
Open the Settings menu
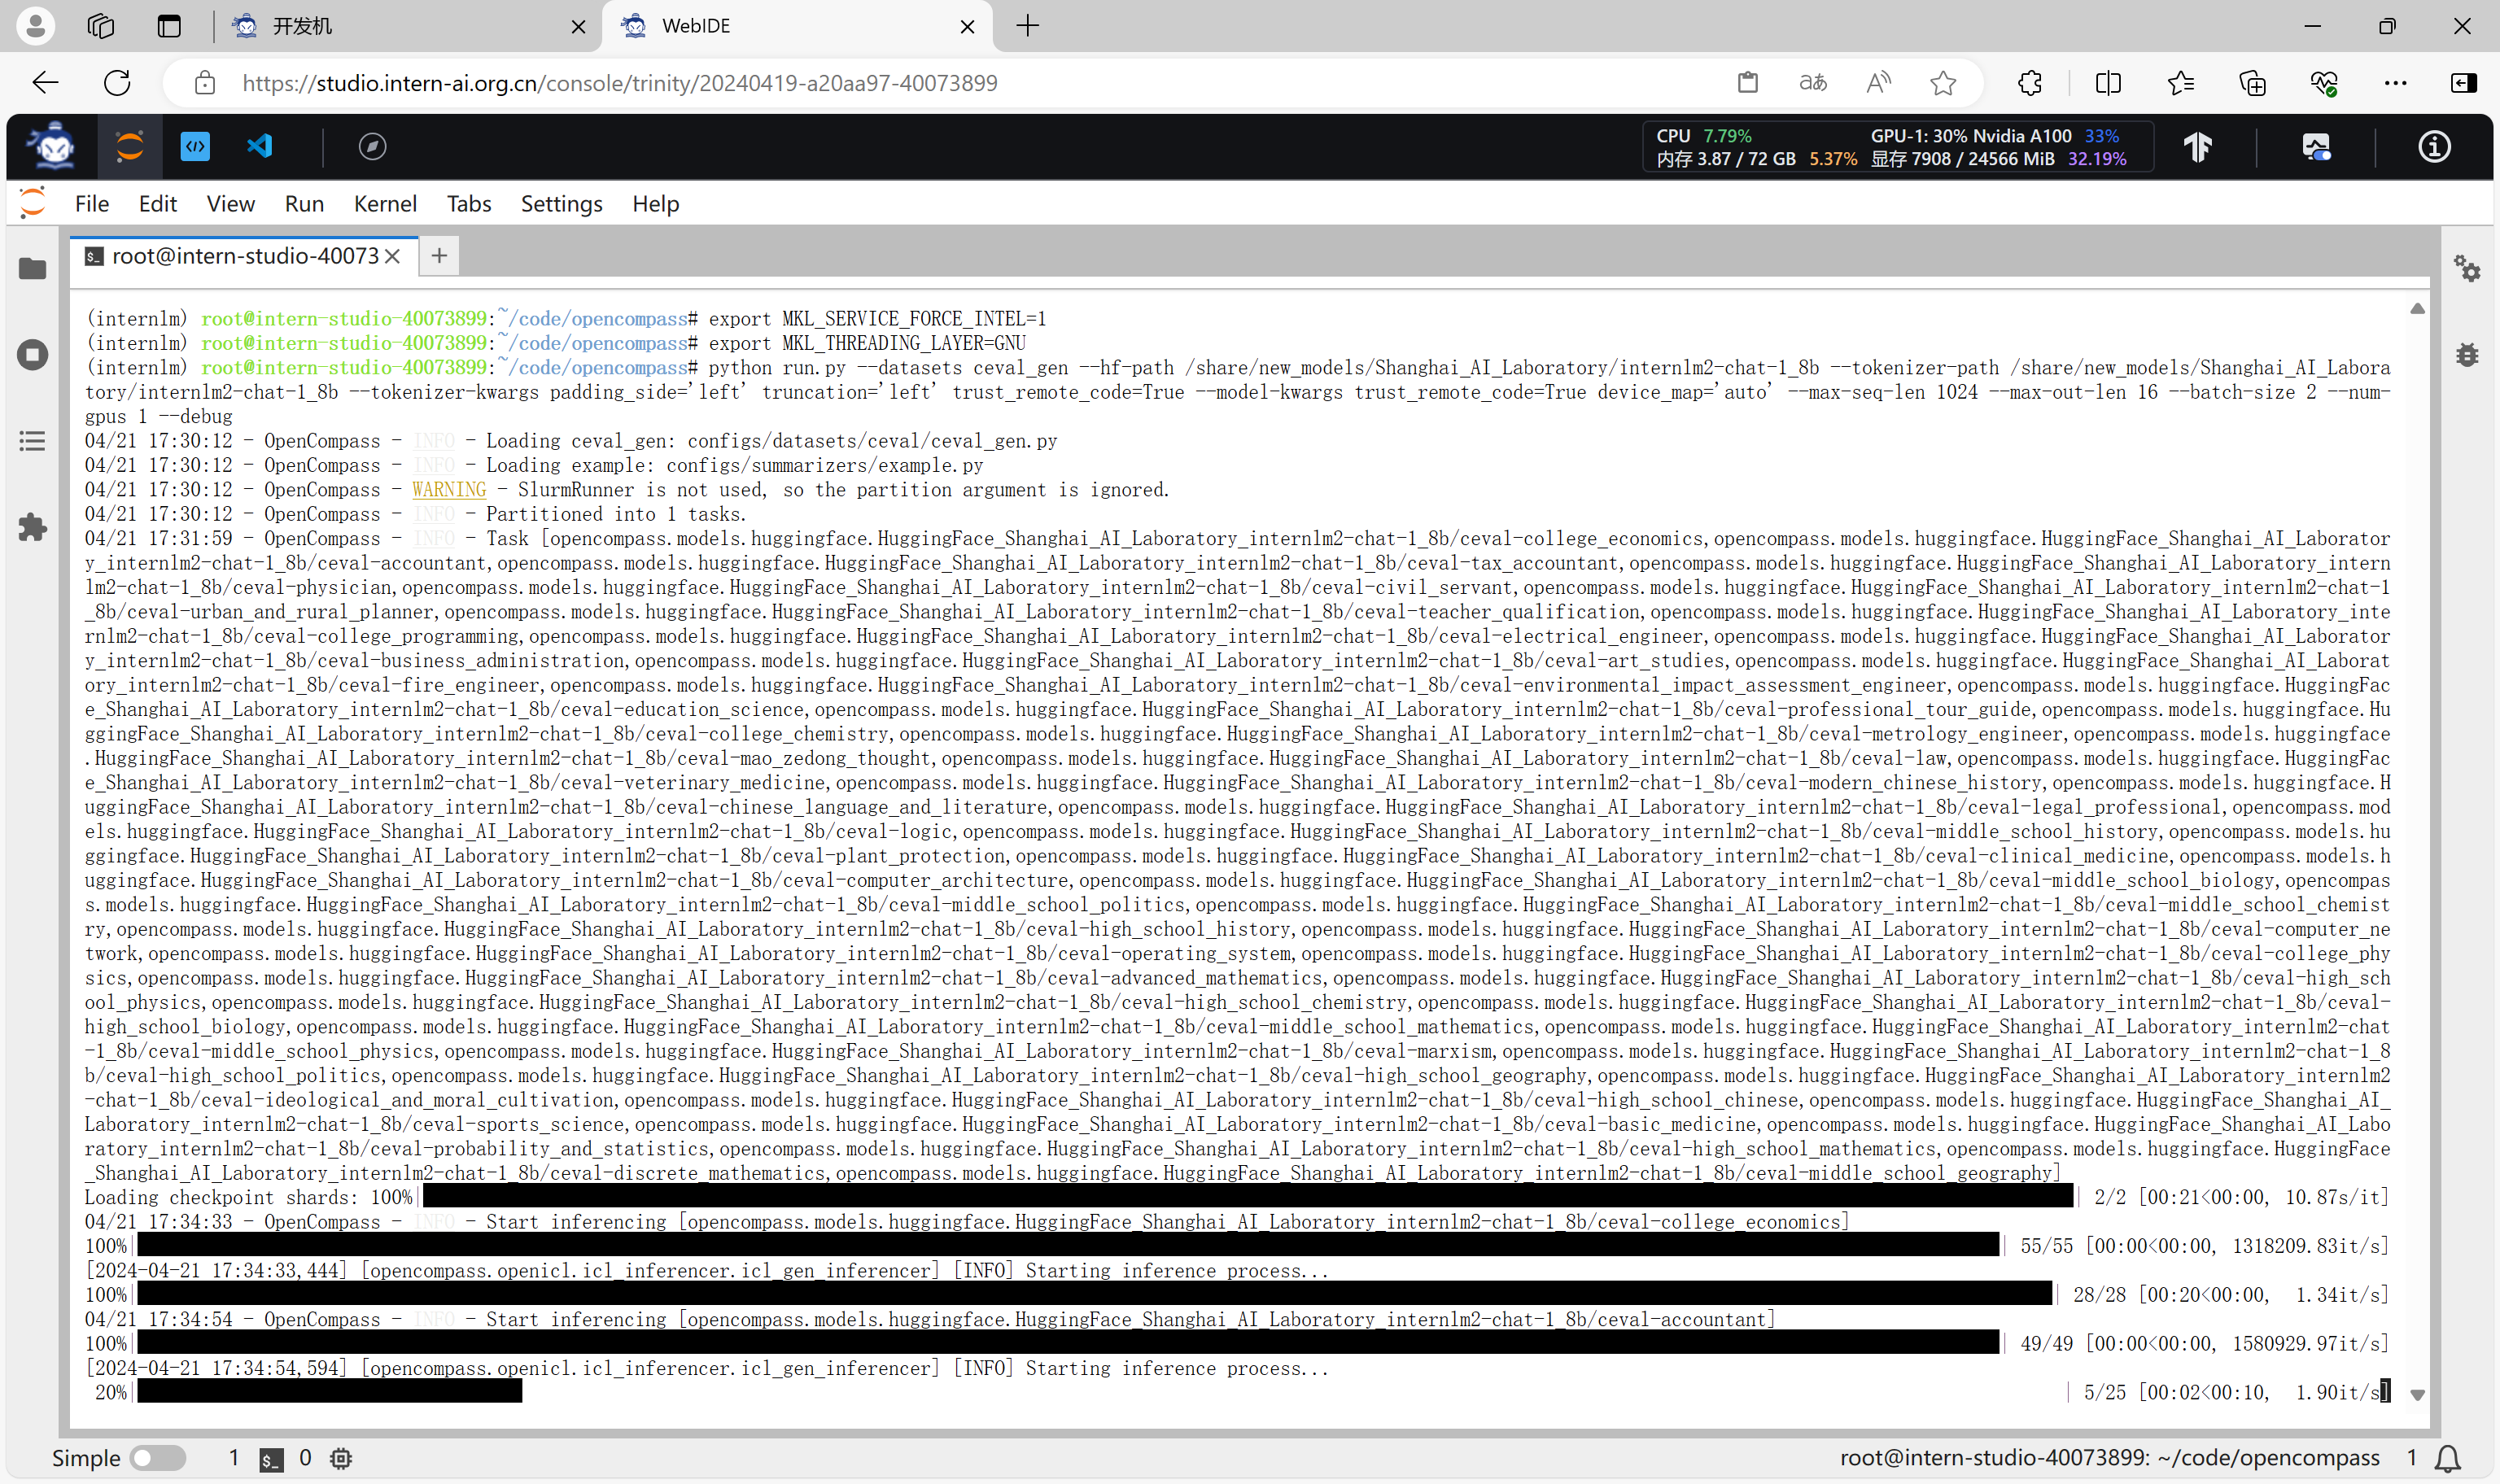561,204
